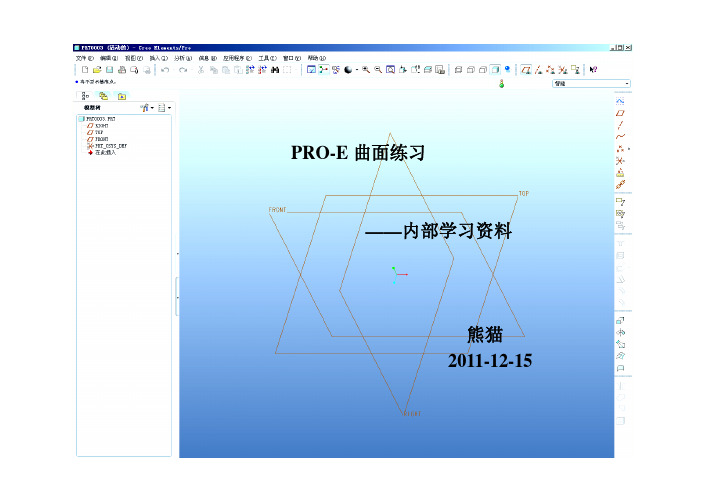The image size is (702, 496).
Task: Open the 编辑 (Edit) menu
Action: tap(109, 58)
